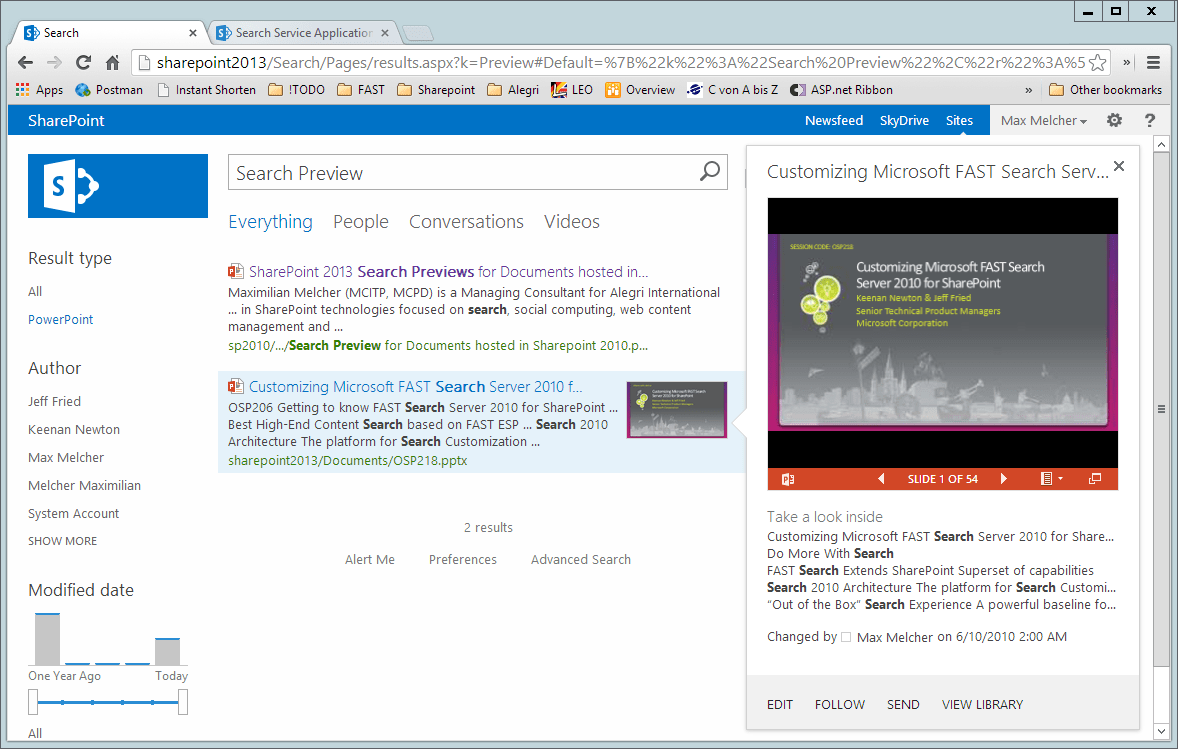Image resolution: width=1178 pixels, height=749 pixels.
Task: Open SharePoint help with the question mark icon
Action: coord(1149,120)
